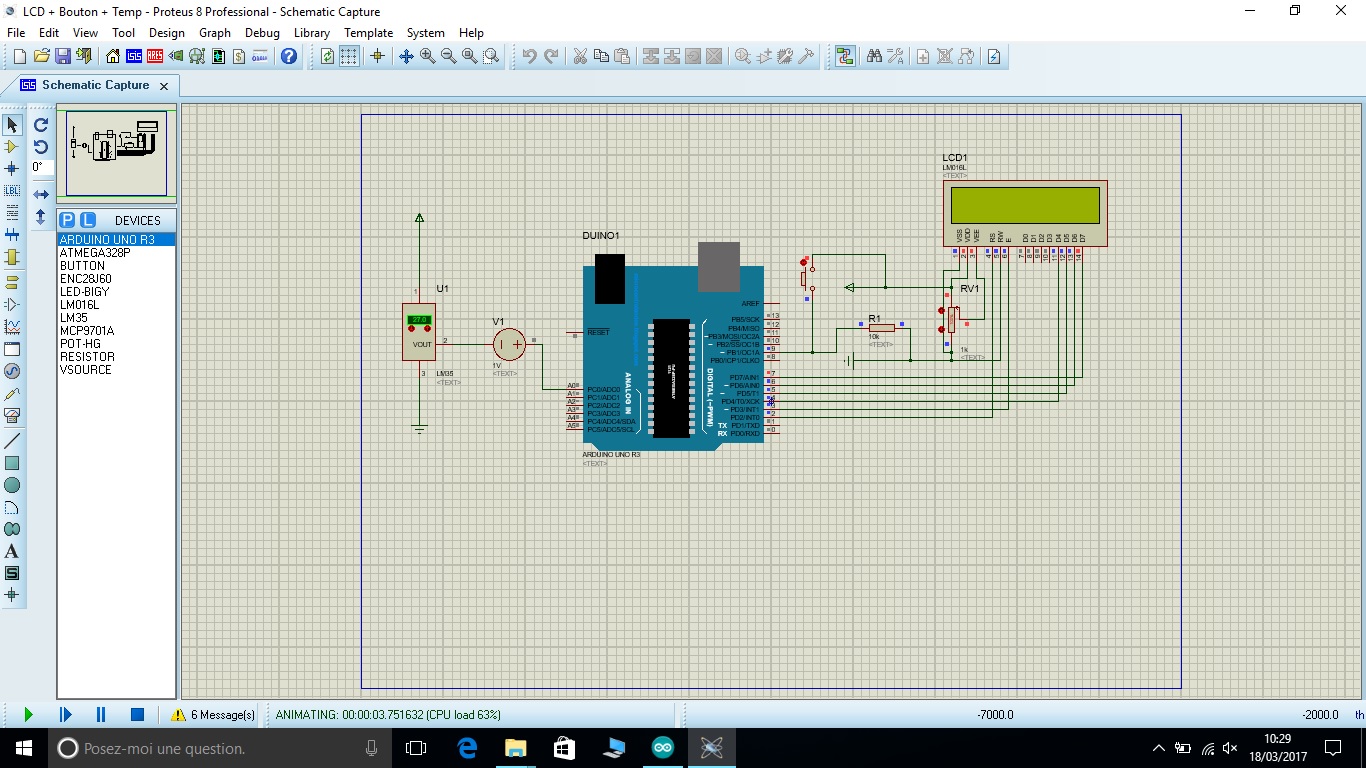This screenshot has height=768, width=1366.
Task: Click the Electrical Rules Check icon
Action: click(x=994, y=56)
